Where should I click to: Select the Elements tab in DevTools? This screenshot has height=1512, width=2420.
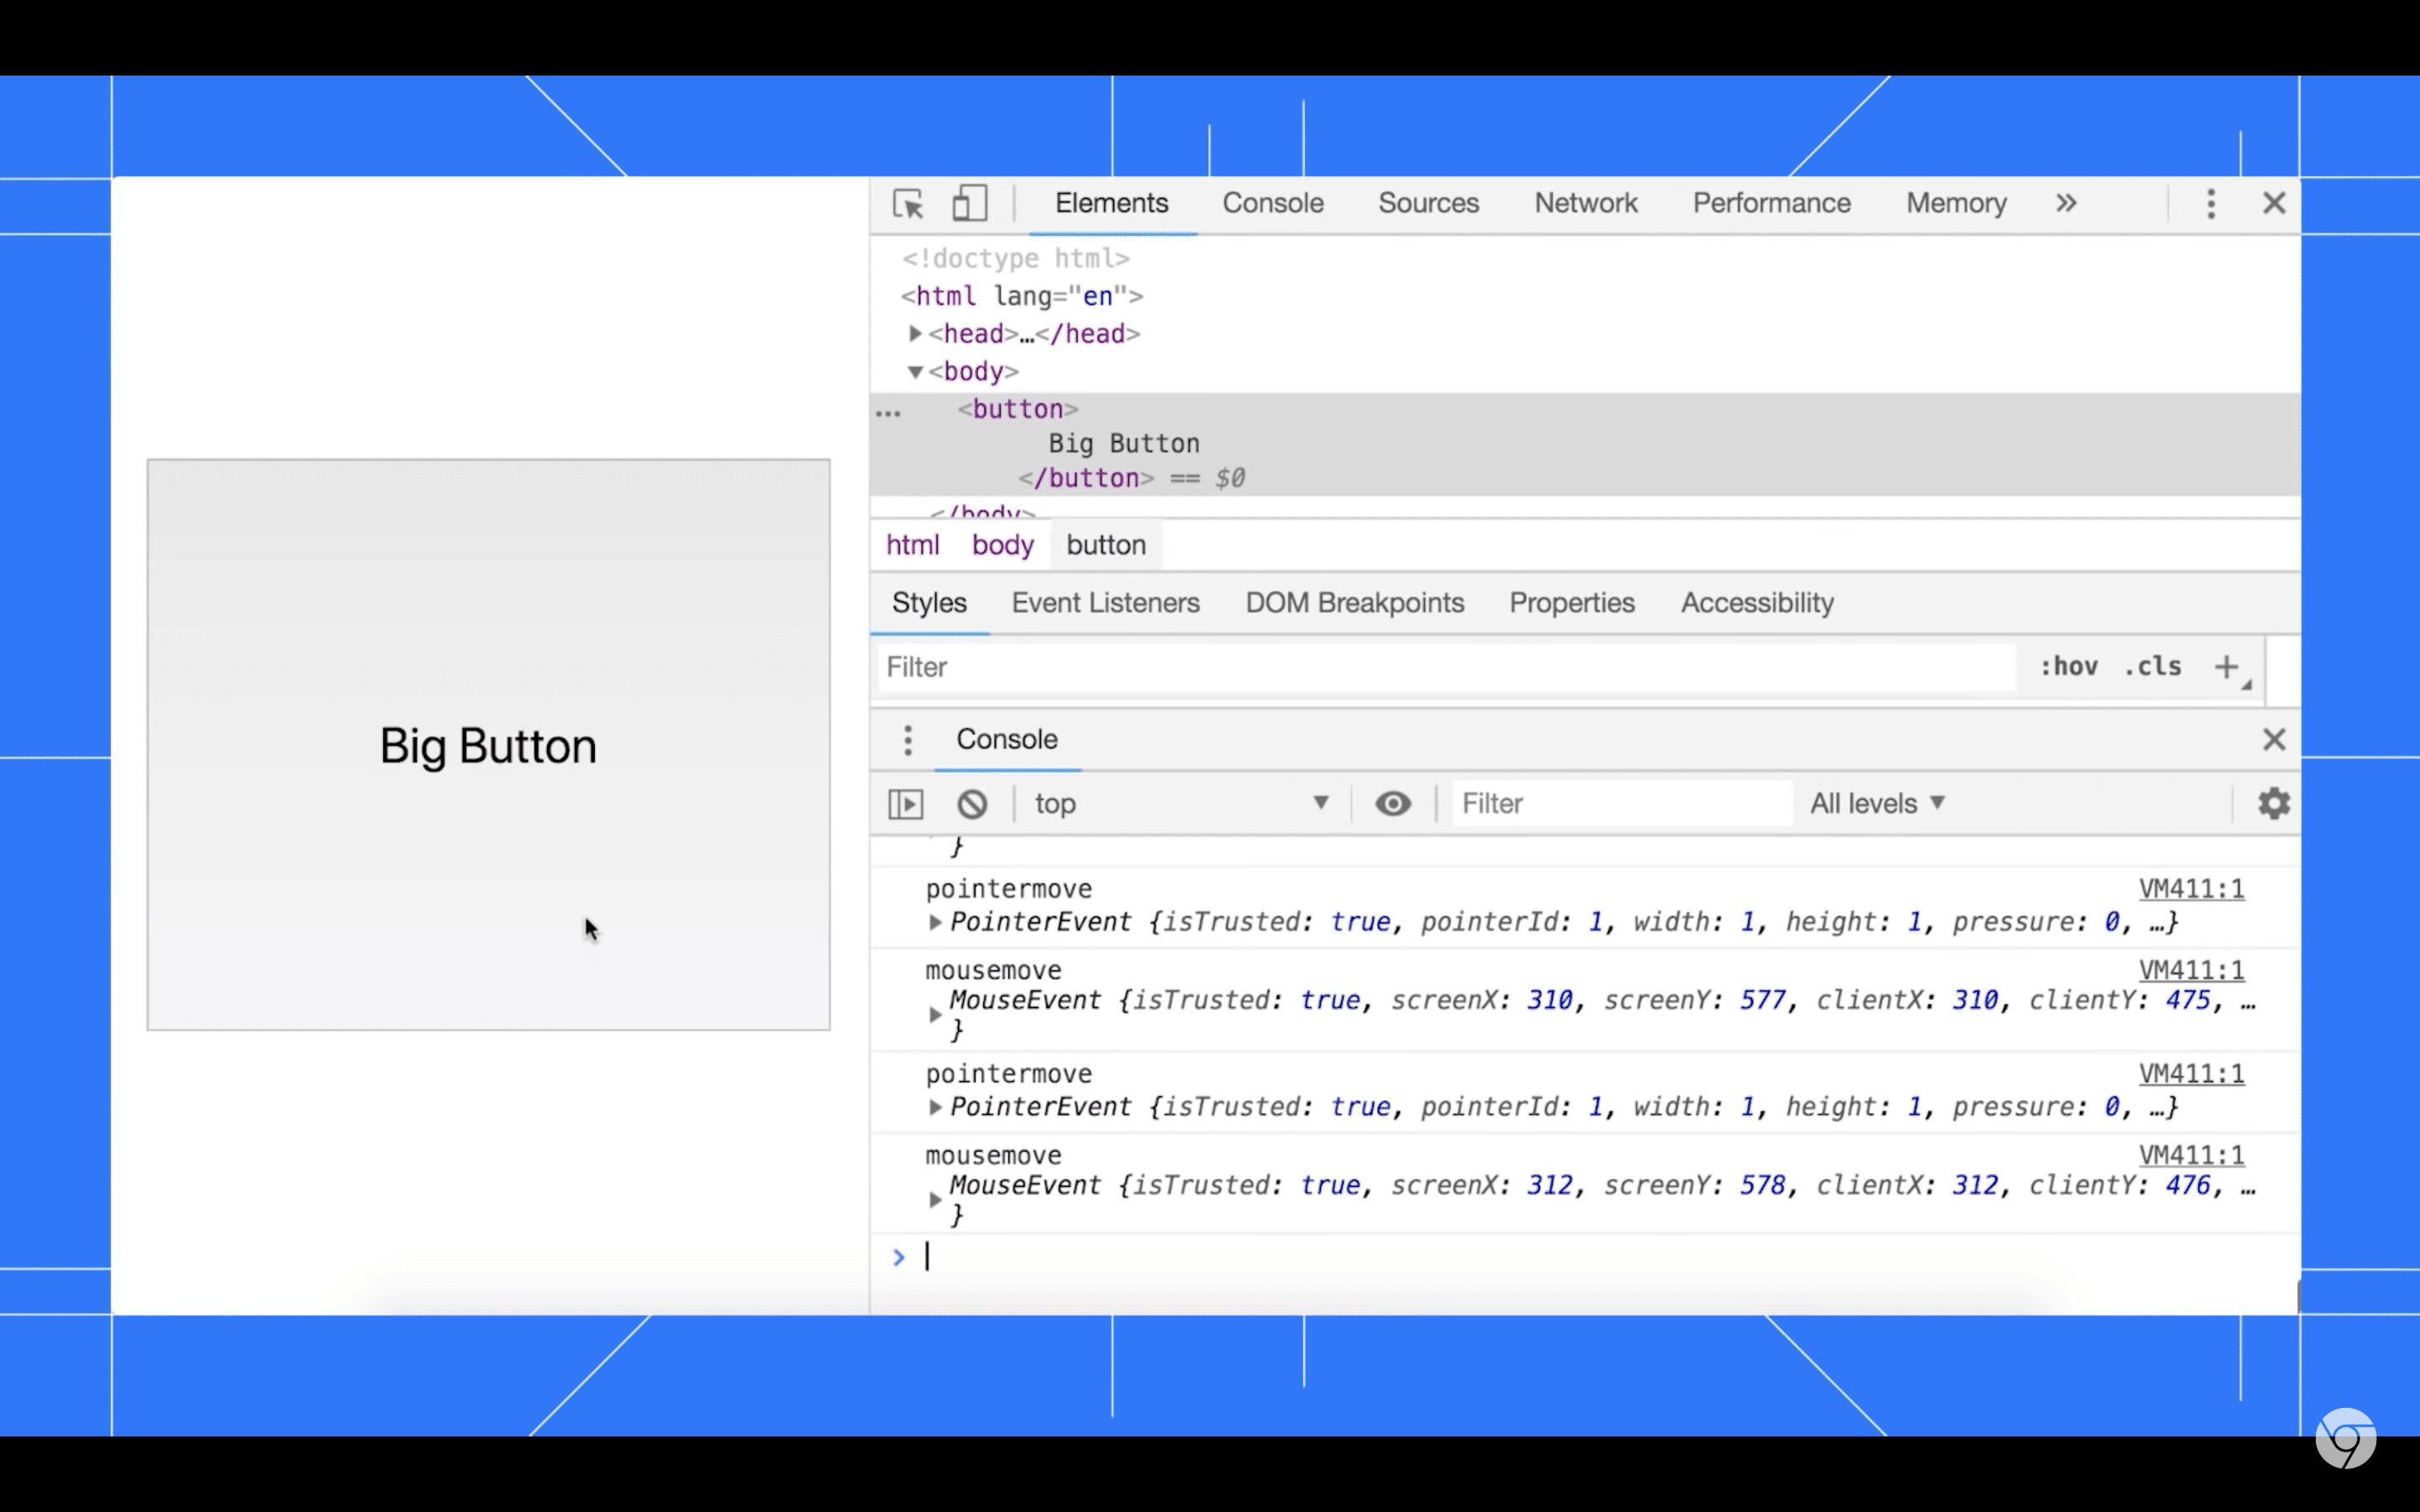(x=1112, y=202)
